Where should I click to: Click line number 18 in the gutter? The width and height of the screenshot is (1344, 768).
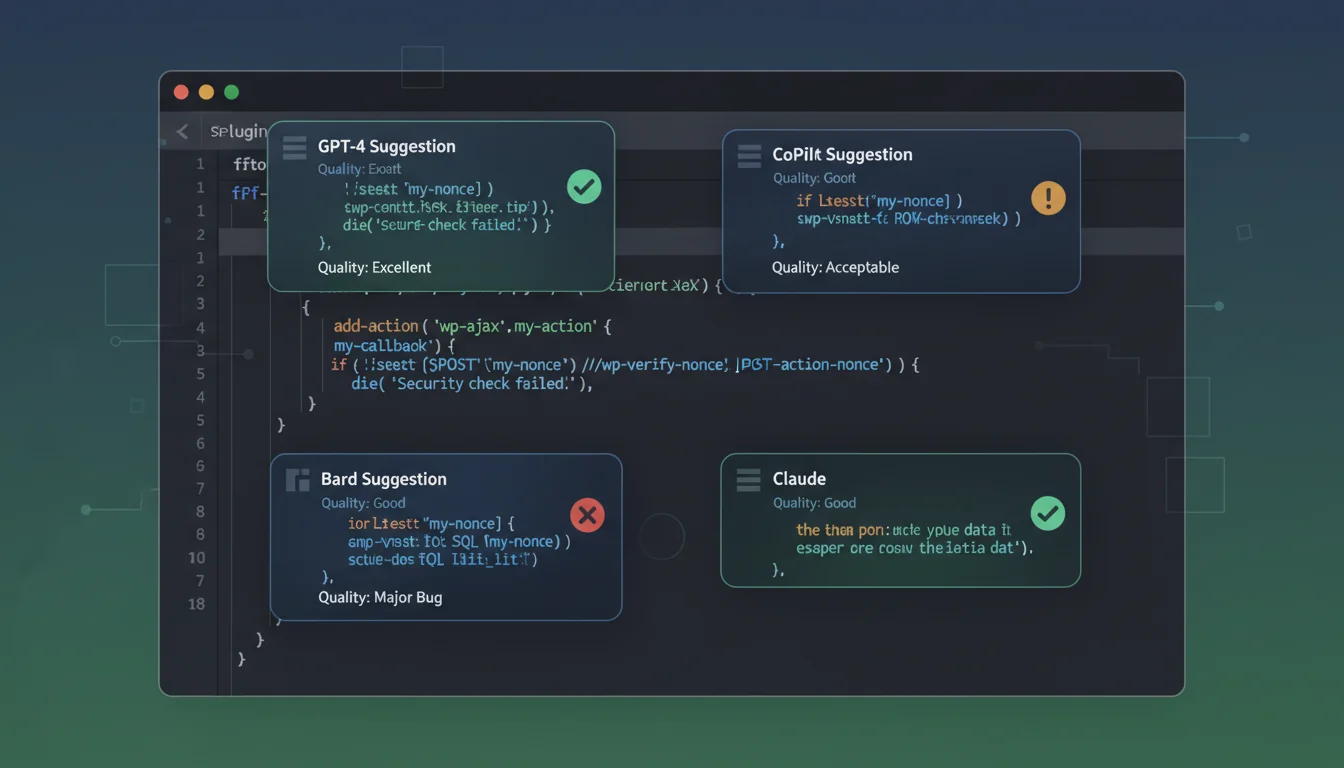[196, 604]
